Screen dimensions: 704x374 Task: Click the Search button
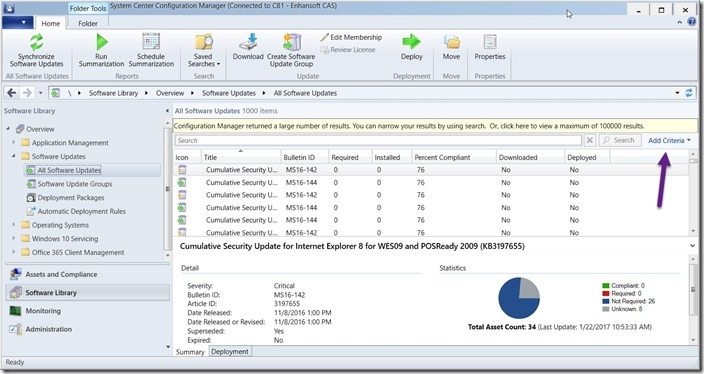(x=619, y=141)
